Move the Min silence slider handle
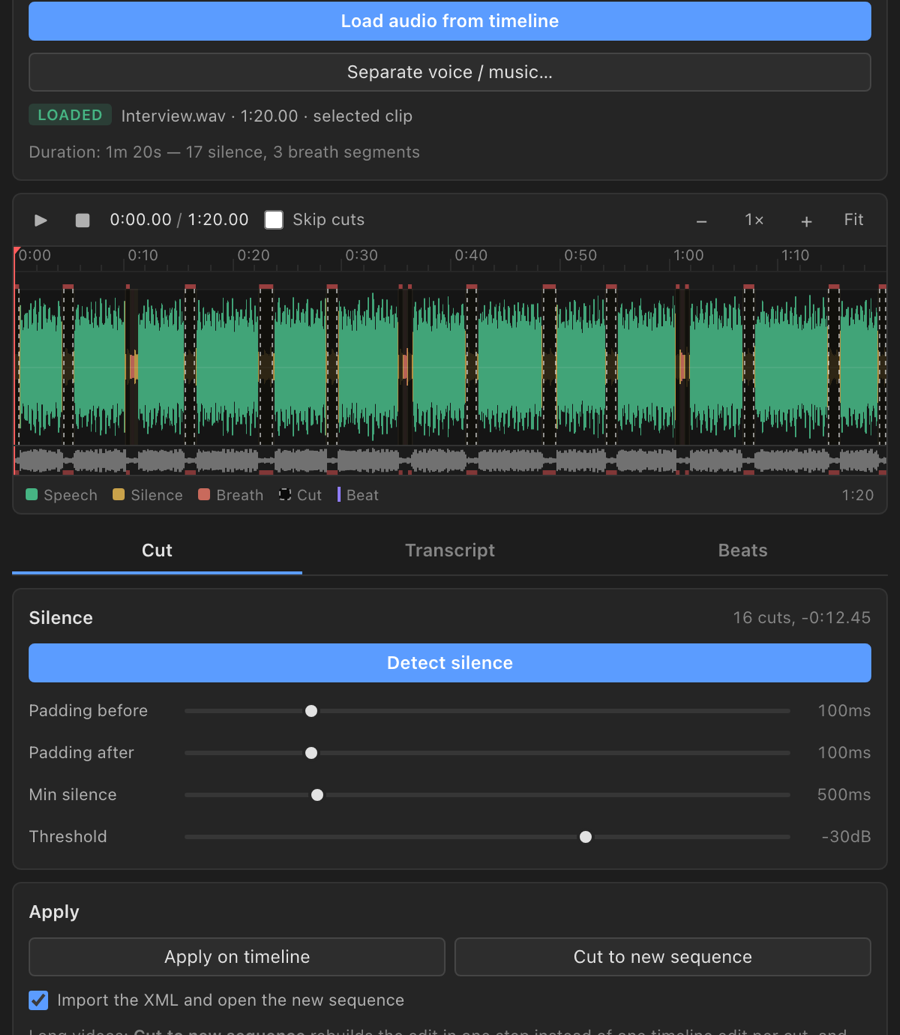This screenshot has width=900, height=1035. coord(317,795)
